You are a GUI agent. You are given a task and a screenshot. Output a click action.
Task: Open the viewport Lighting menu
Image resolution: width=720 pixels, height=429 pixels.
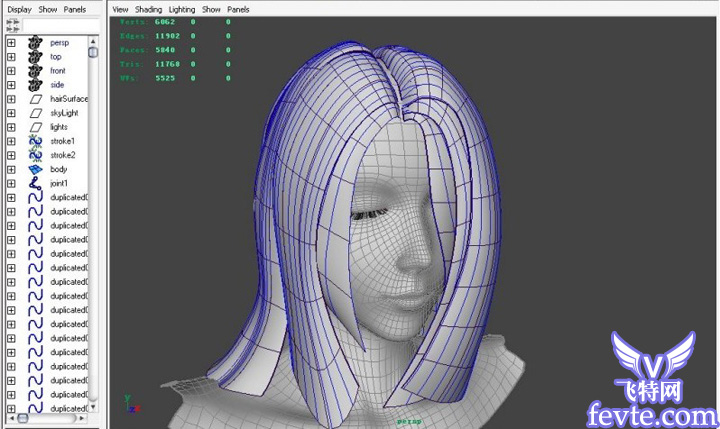click(x=182, y=9)
